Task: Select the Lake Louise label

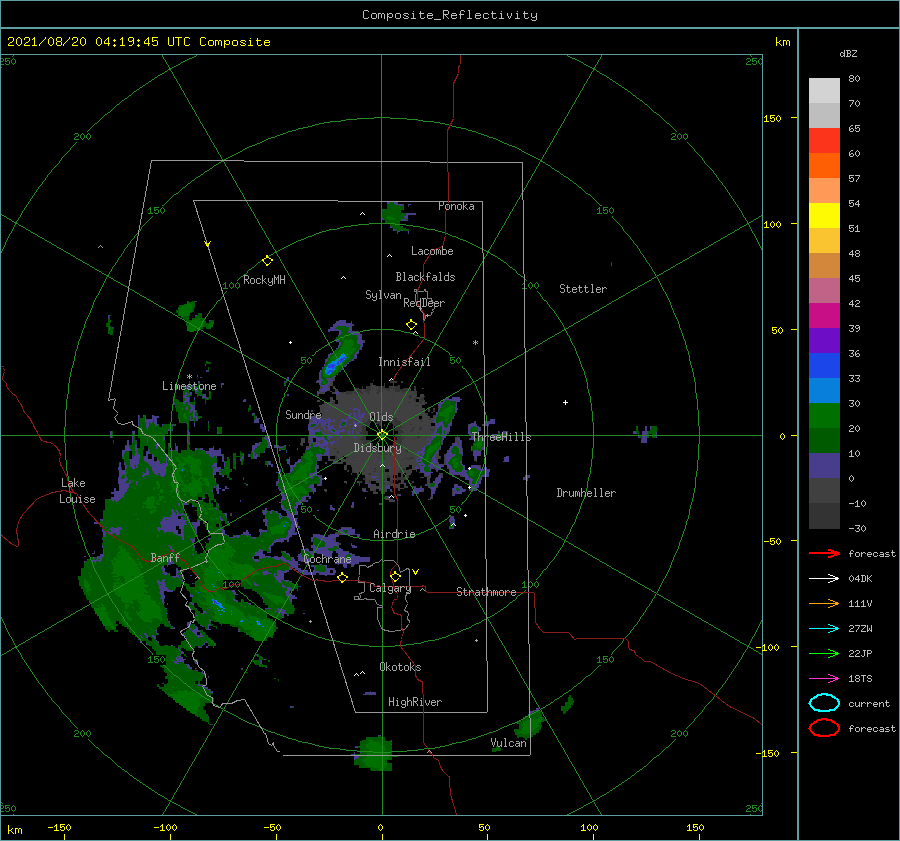Action: [x=77, y=491]
